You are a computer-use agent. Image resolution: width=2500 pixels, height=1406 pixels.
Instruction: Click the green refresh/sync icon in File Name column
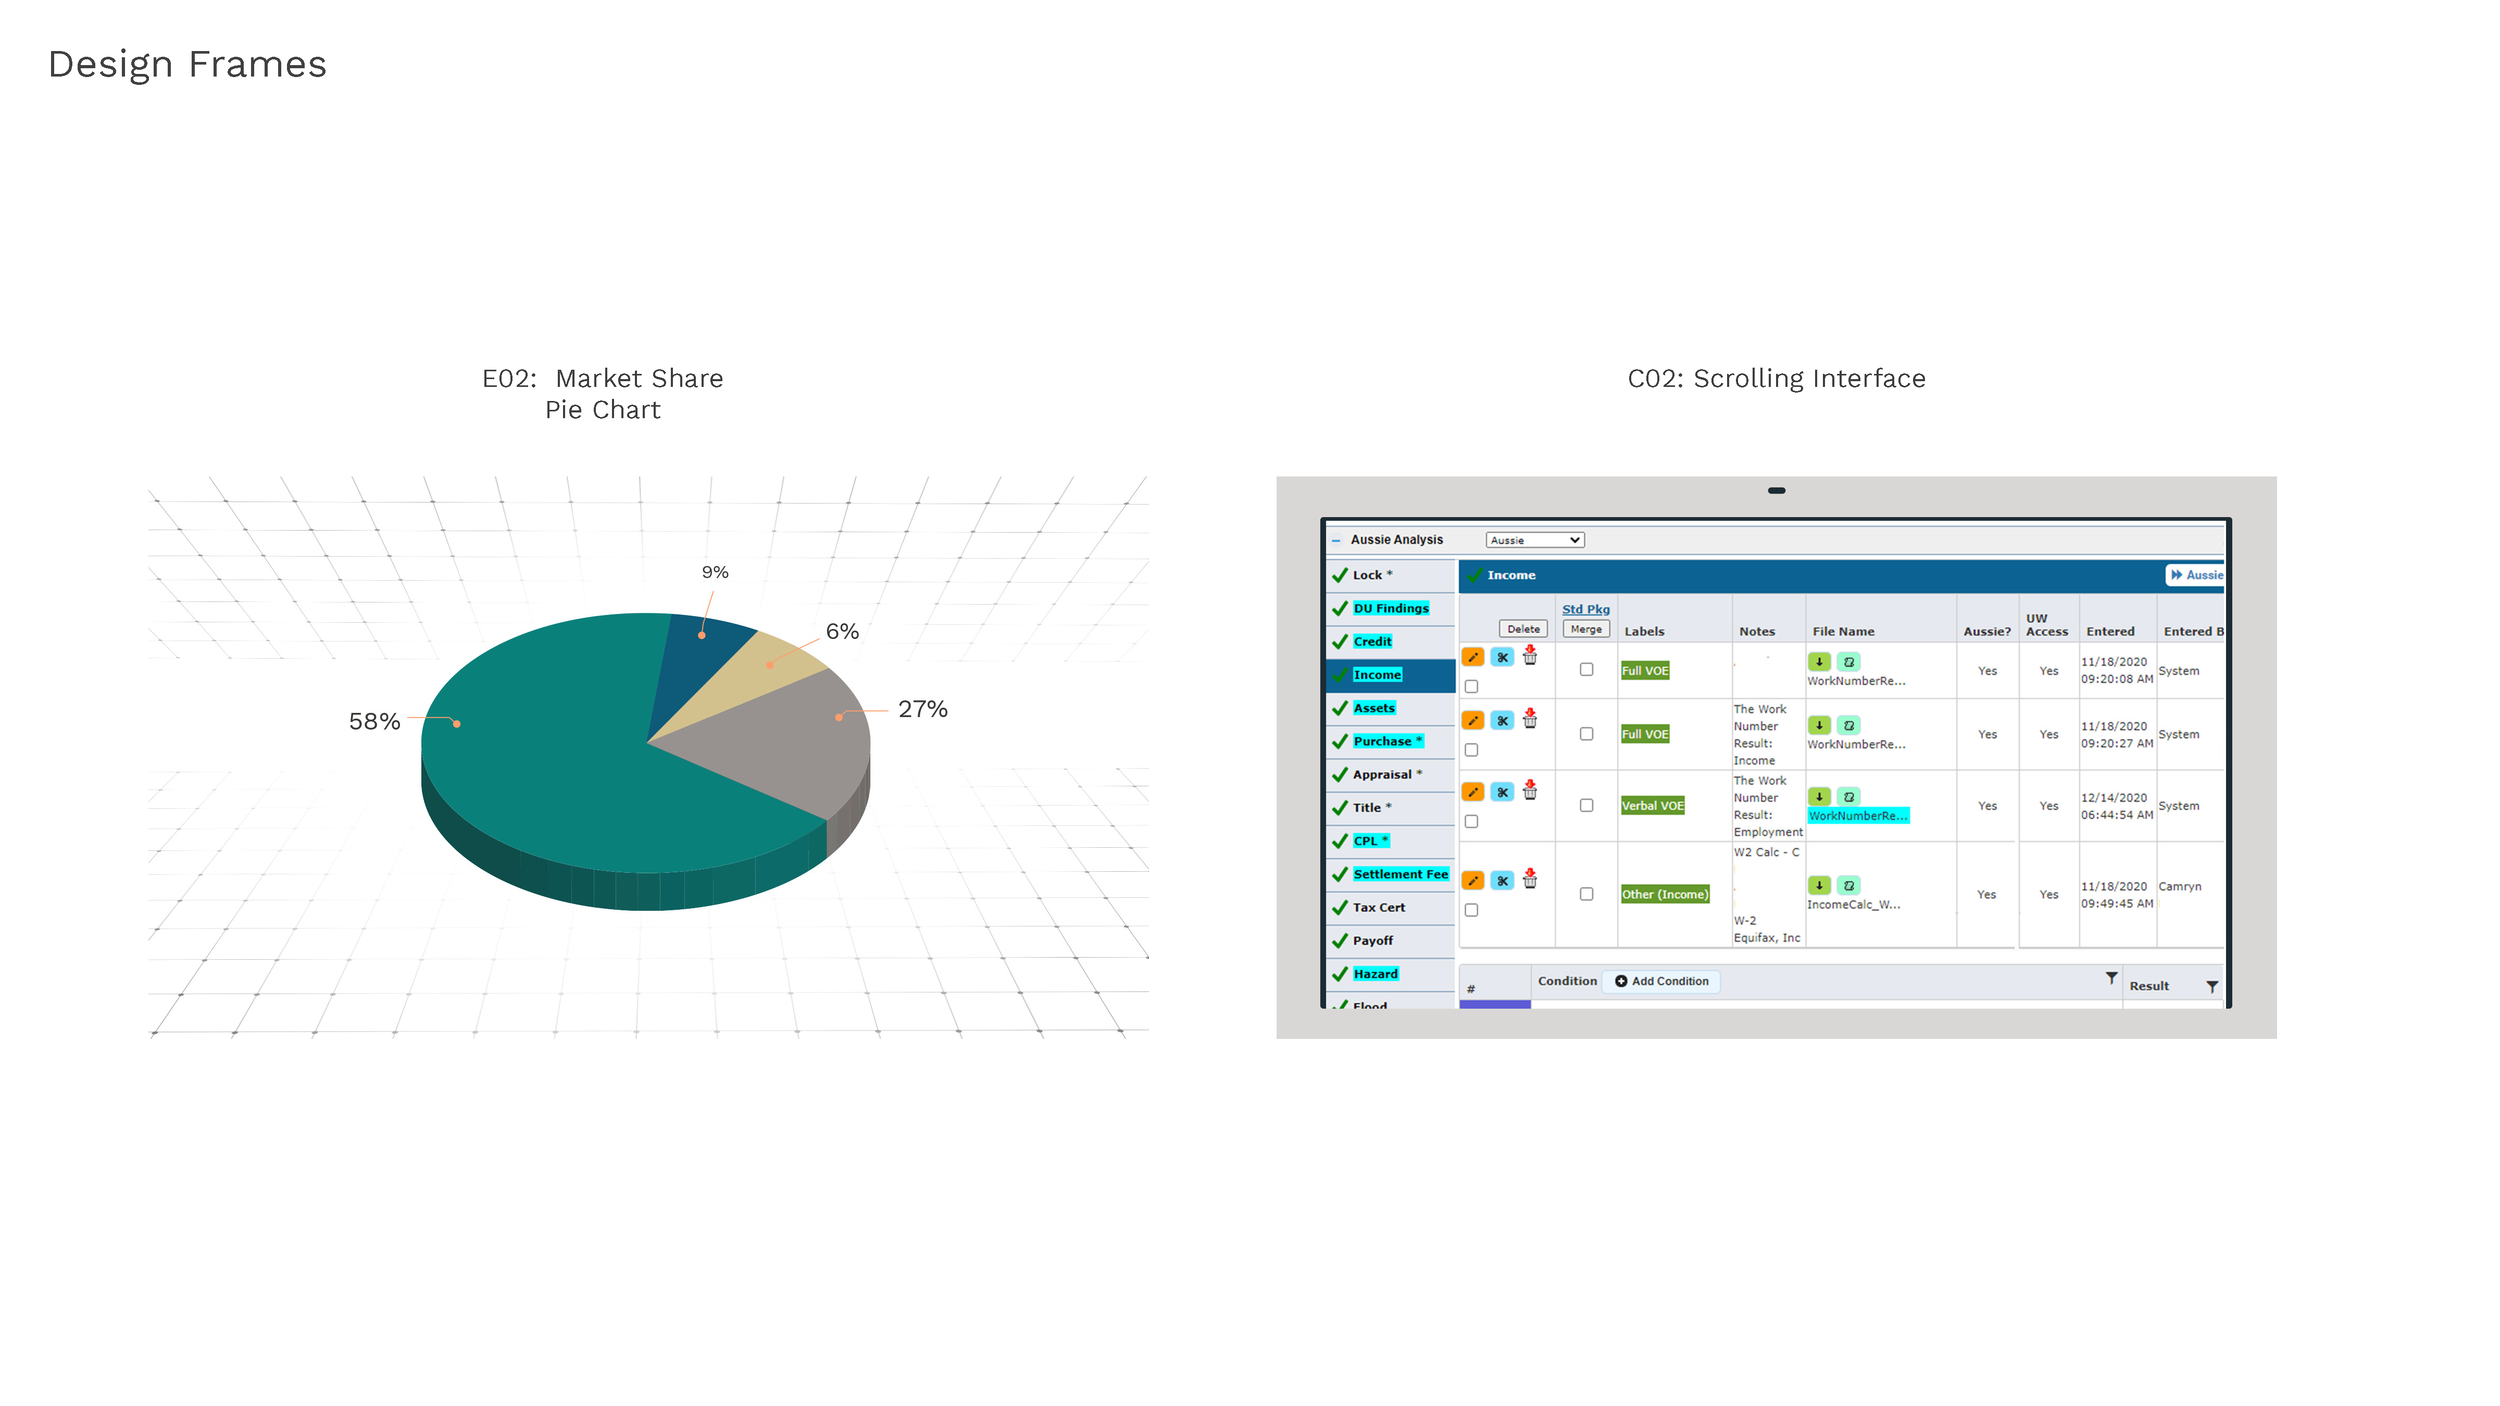tap(1853, 663)
